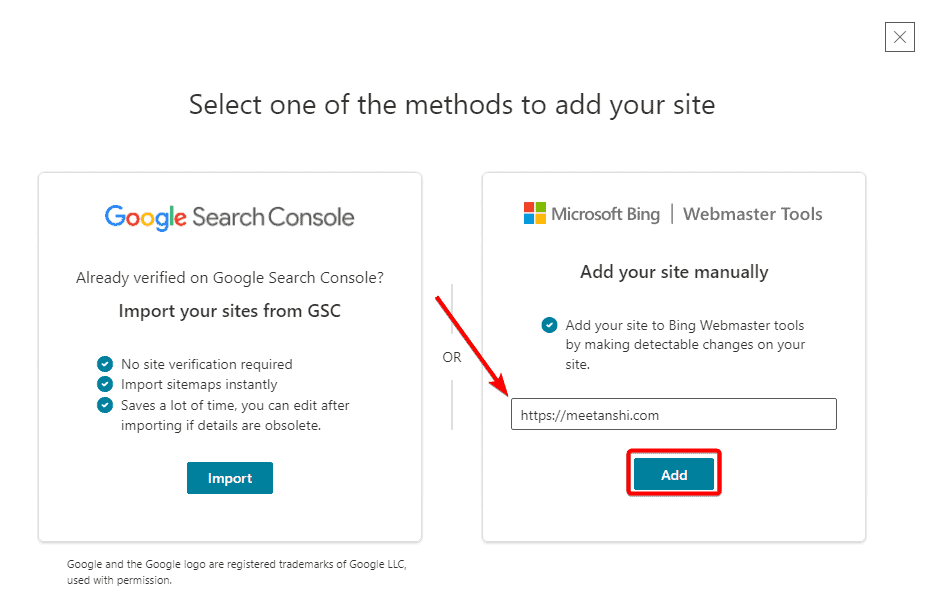Click the OR divider between methods
The height and width of the screenshot is (599, 927).
click(x=452, y=357)
